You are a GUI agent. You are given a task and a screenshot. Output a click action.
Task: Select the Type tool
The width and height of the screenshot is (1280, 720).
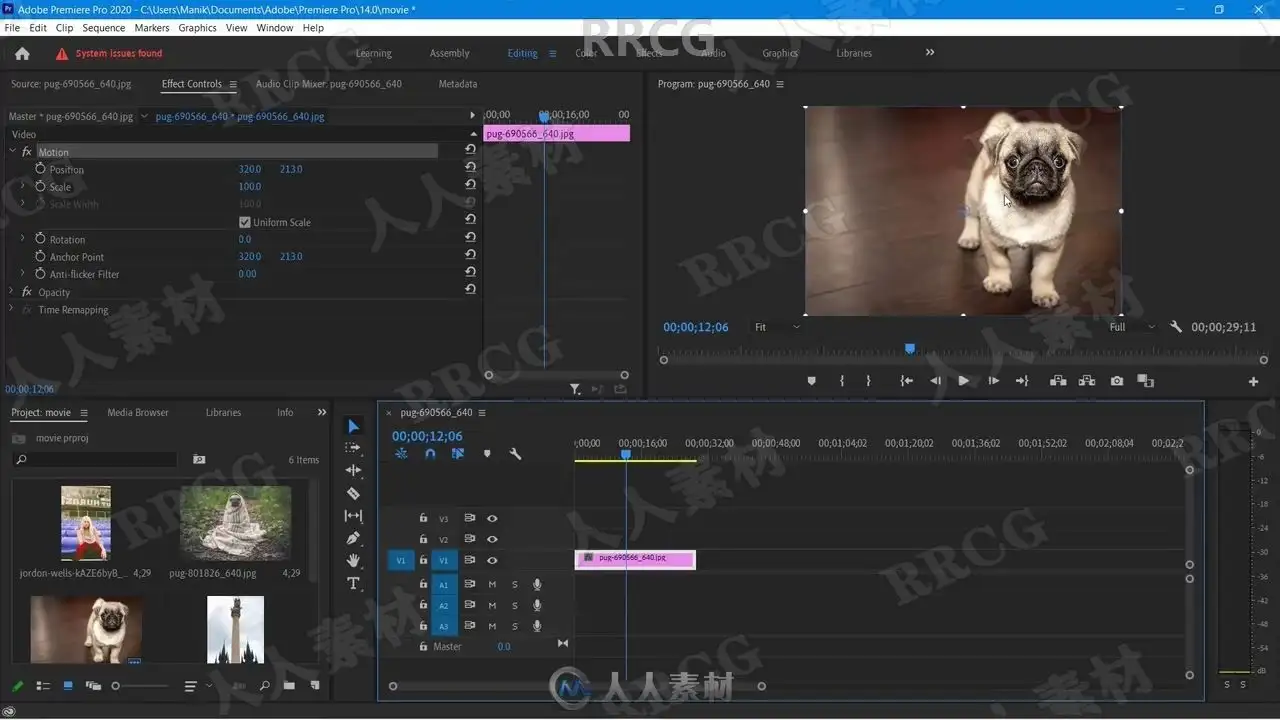353,584
